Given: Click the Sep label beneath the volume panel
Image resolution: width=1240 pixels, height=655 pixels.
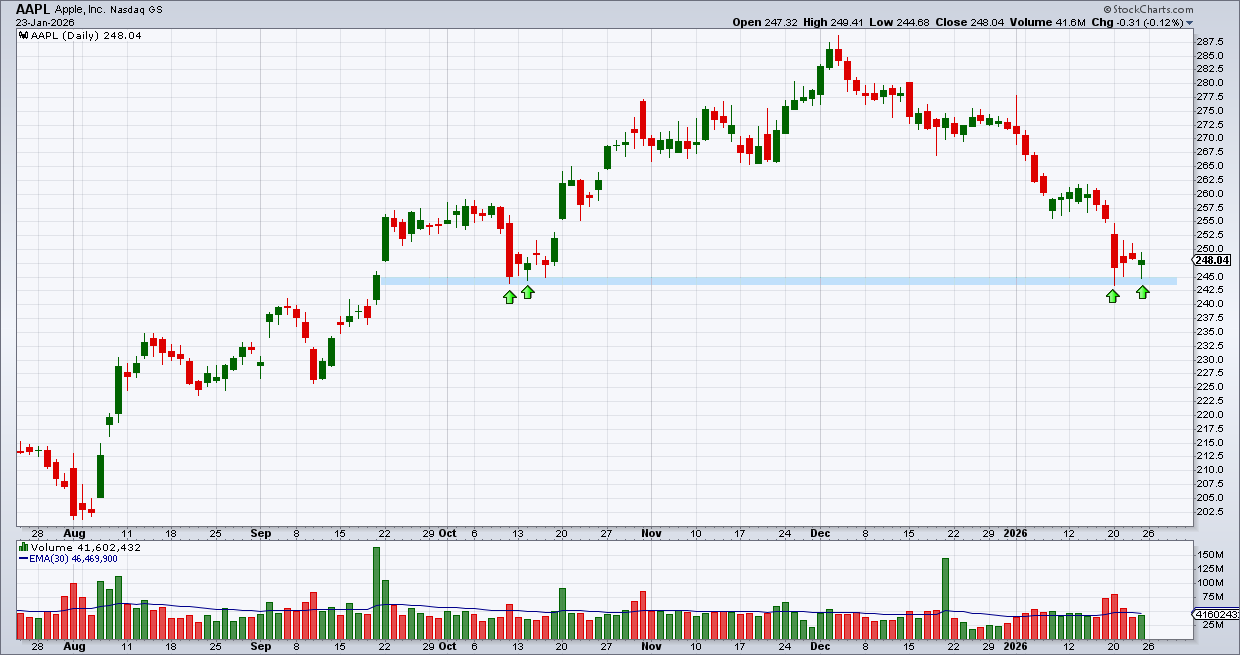Looking at the screenshot, I should (x=259, y=647).
